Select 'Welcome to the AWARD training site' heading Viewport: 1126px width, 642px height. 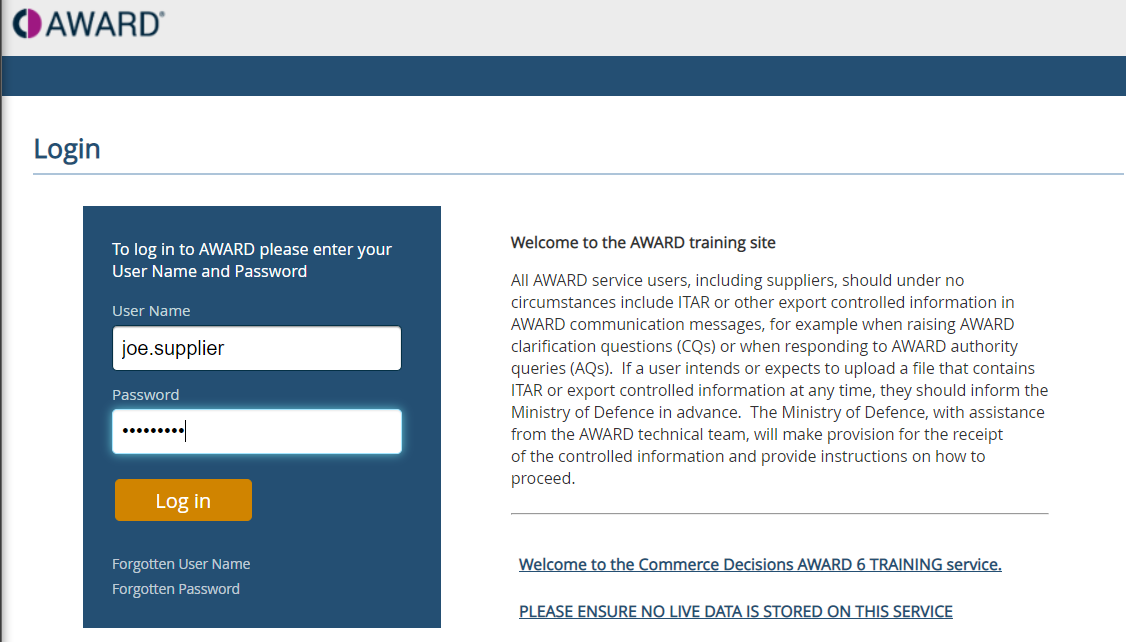pyautogui.click(x=643, y=243)
